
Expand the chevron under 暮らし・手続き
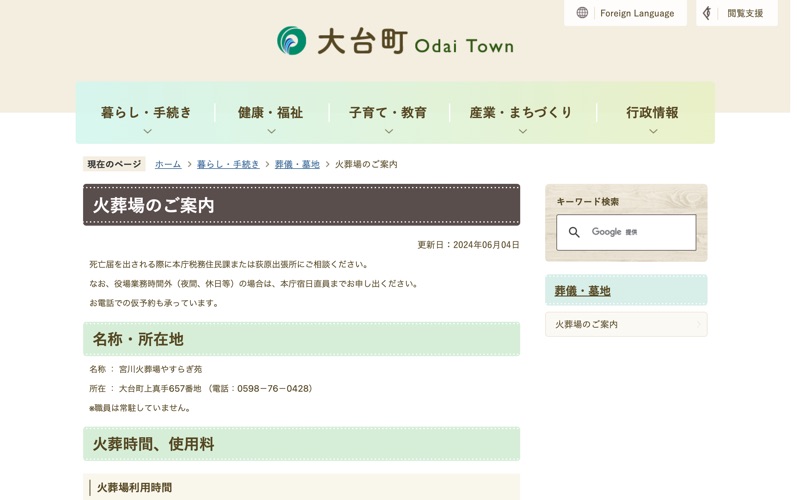pyautogui.click(x=147, y=131)
